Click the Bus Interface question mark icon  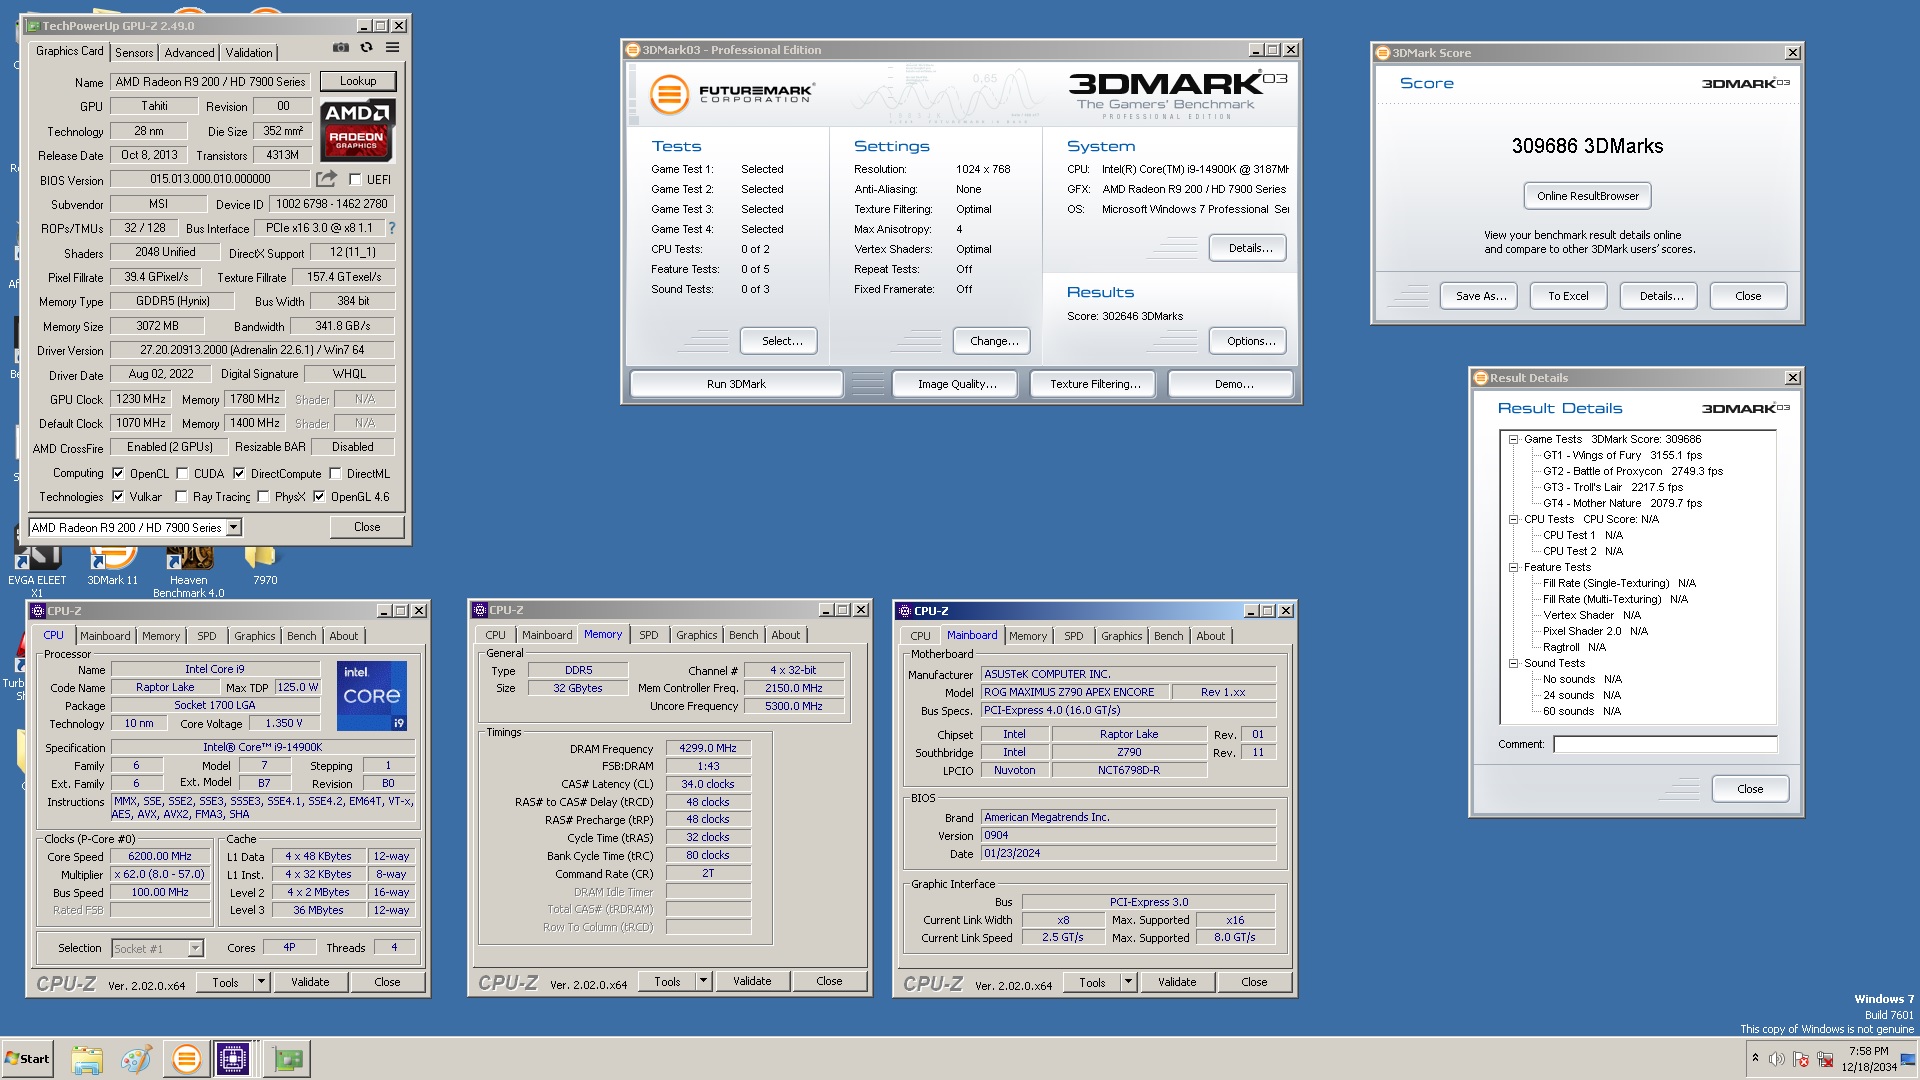tap(392, 228)
